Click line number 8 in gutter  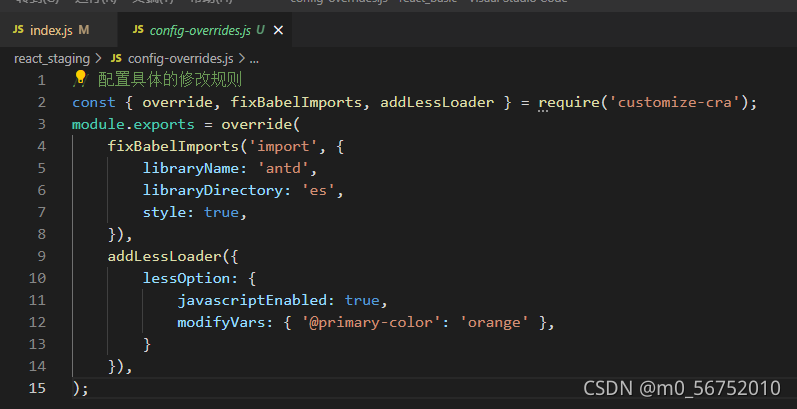41,234
